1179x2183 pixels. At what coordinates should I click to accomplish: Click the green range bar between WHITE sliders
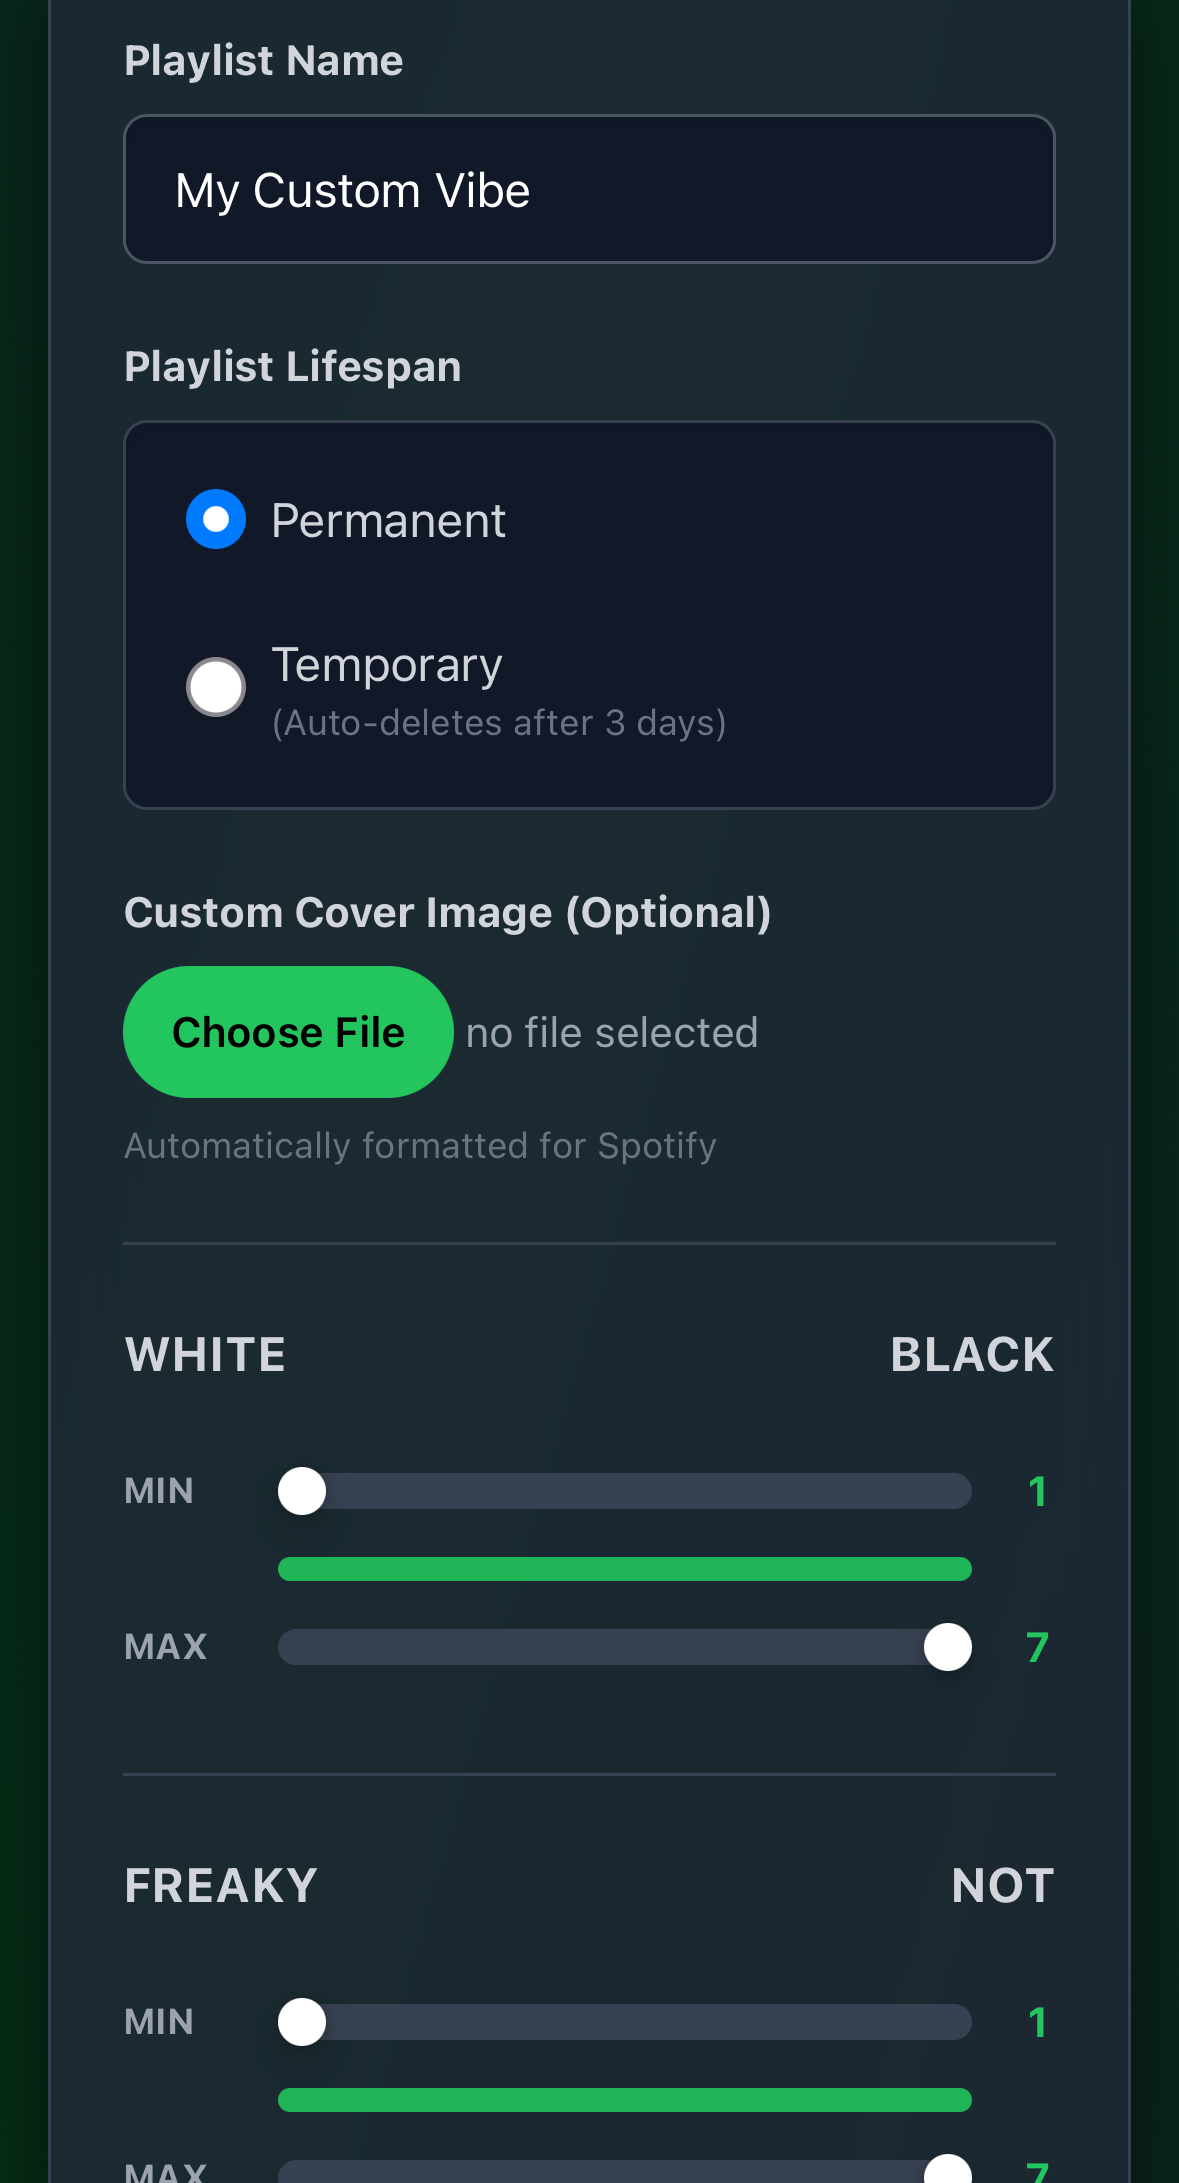(x=624, y=1569)
